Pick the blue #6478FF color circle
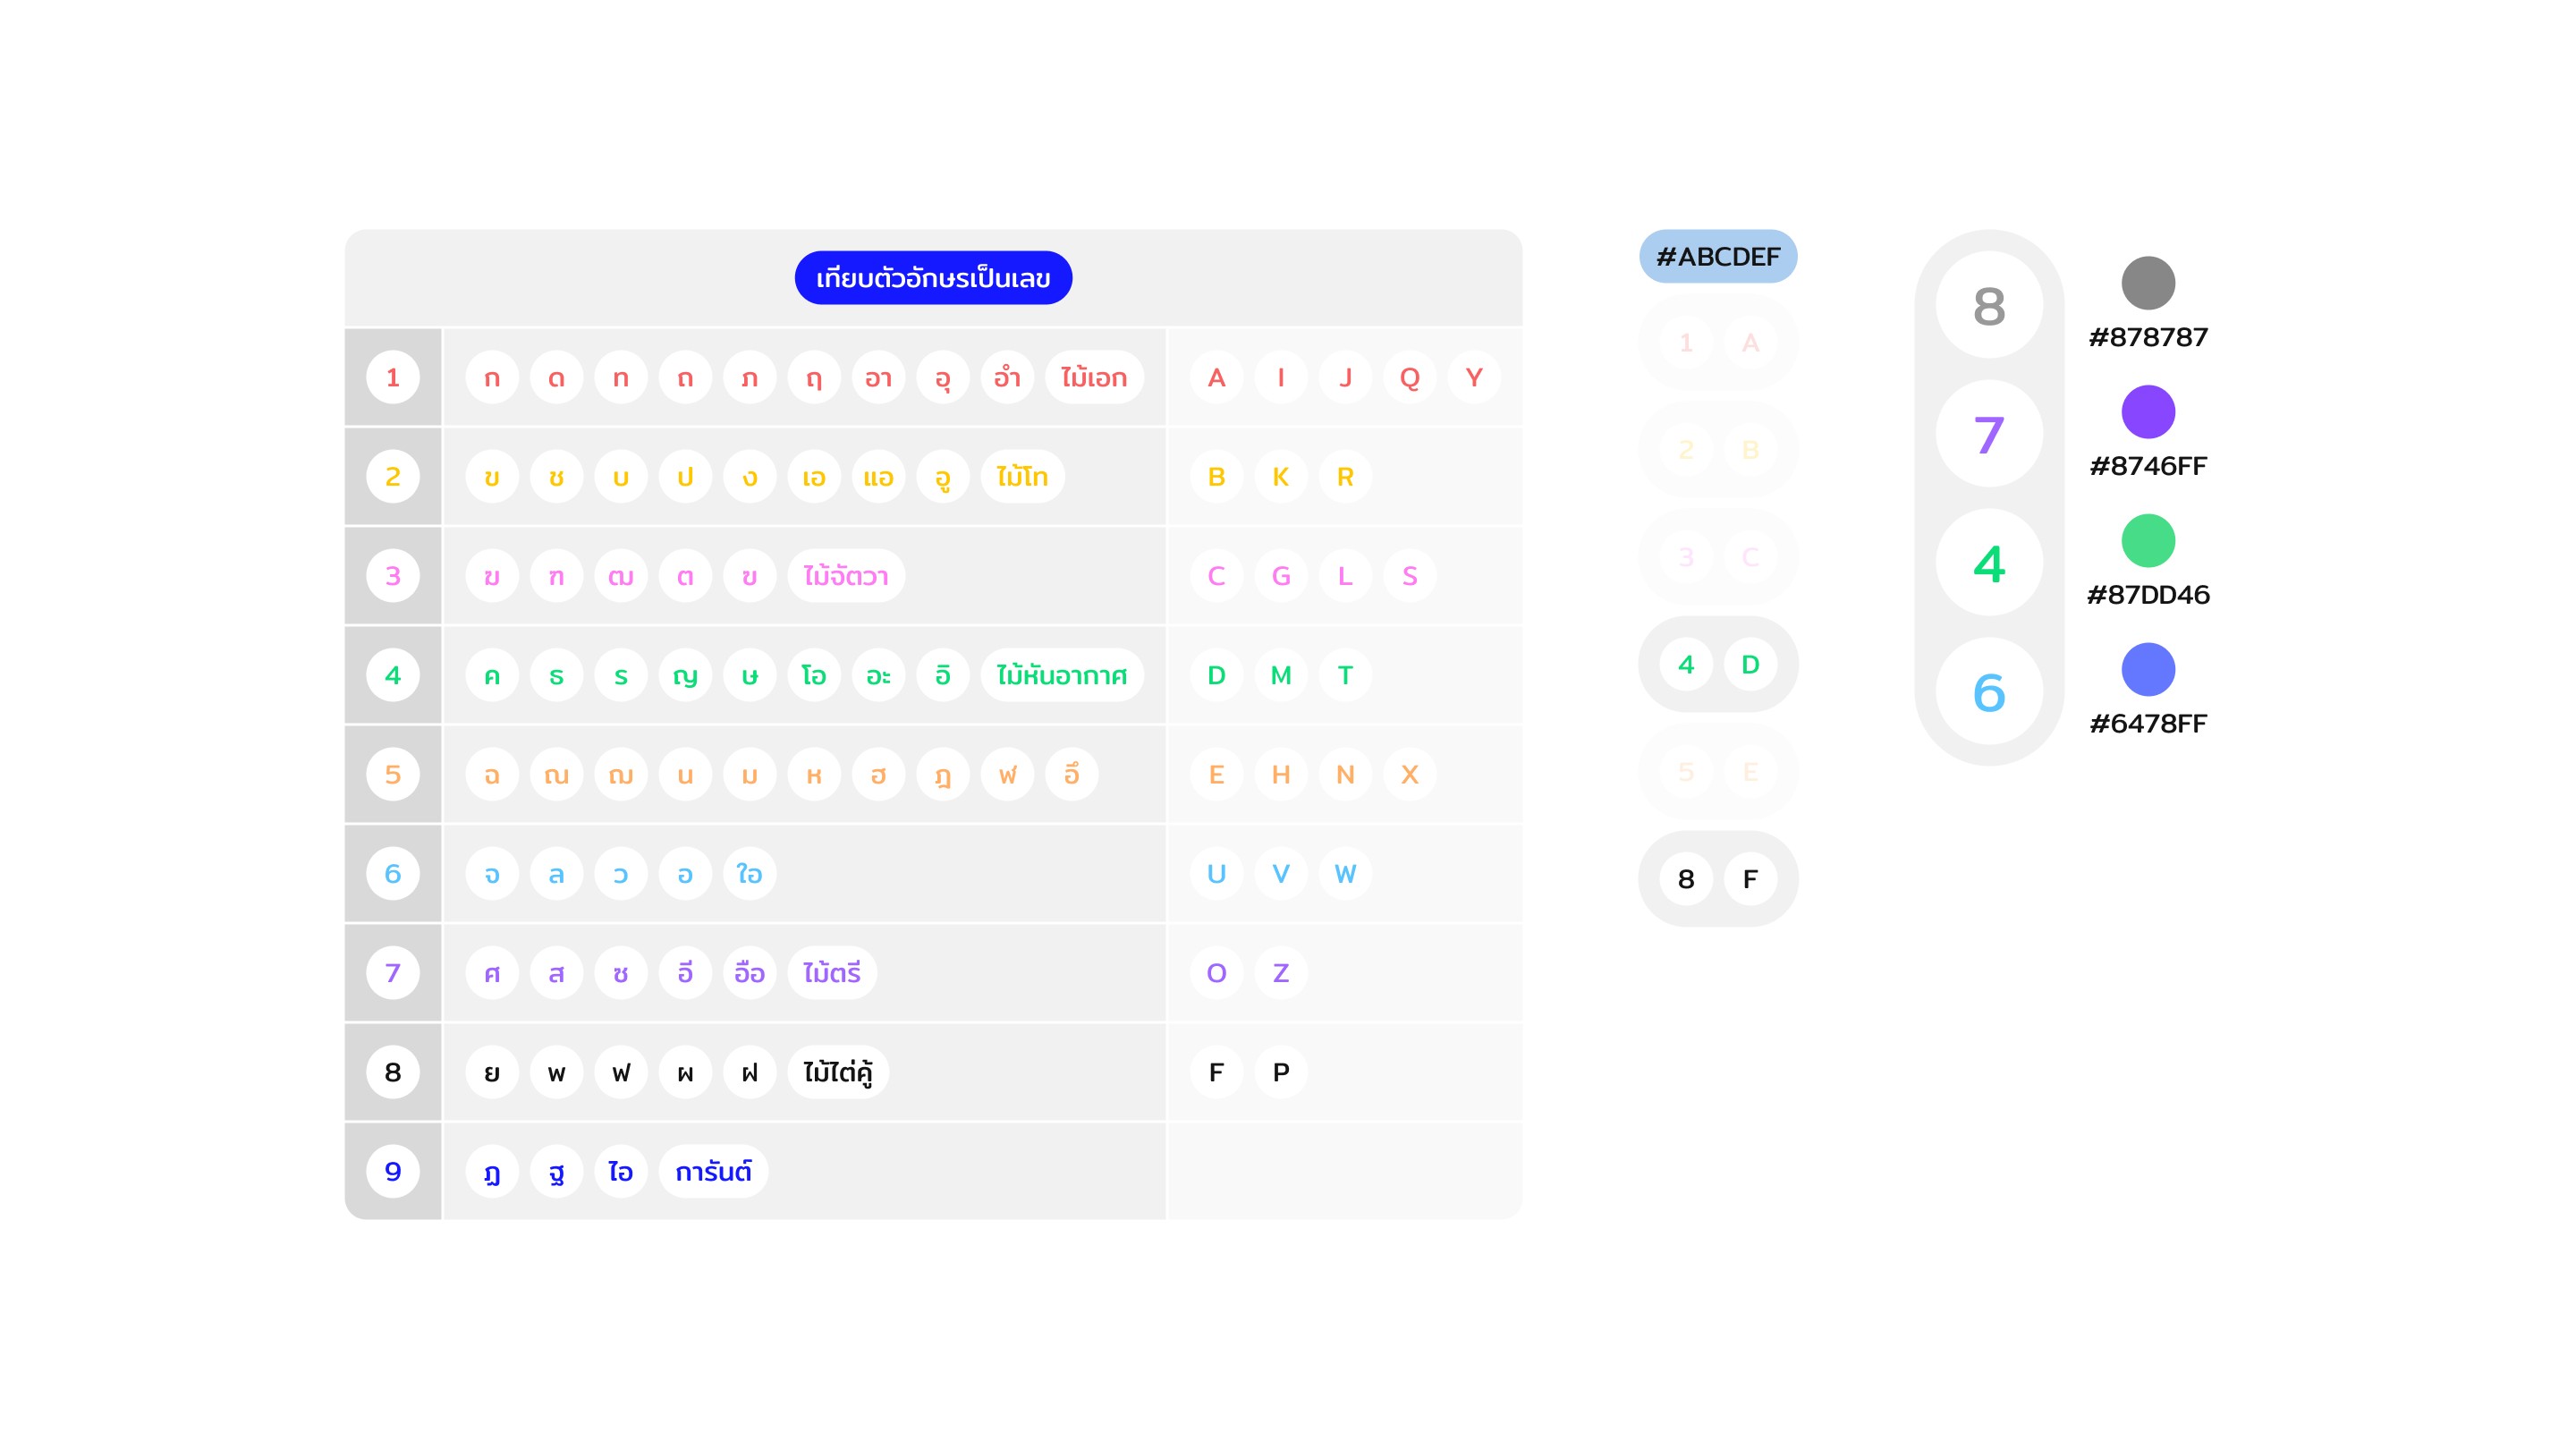 click(x=2147, y=669)
